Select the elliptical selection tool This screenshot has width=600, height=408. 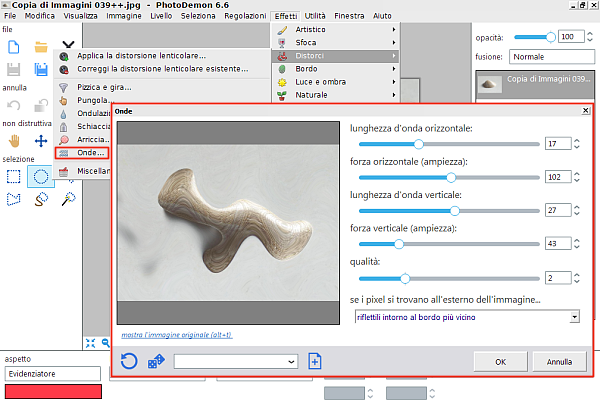coord(41,177)
